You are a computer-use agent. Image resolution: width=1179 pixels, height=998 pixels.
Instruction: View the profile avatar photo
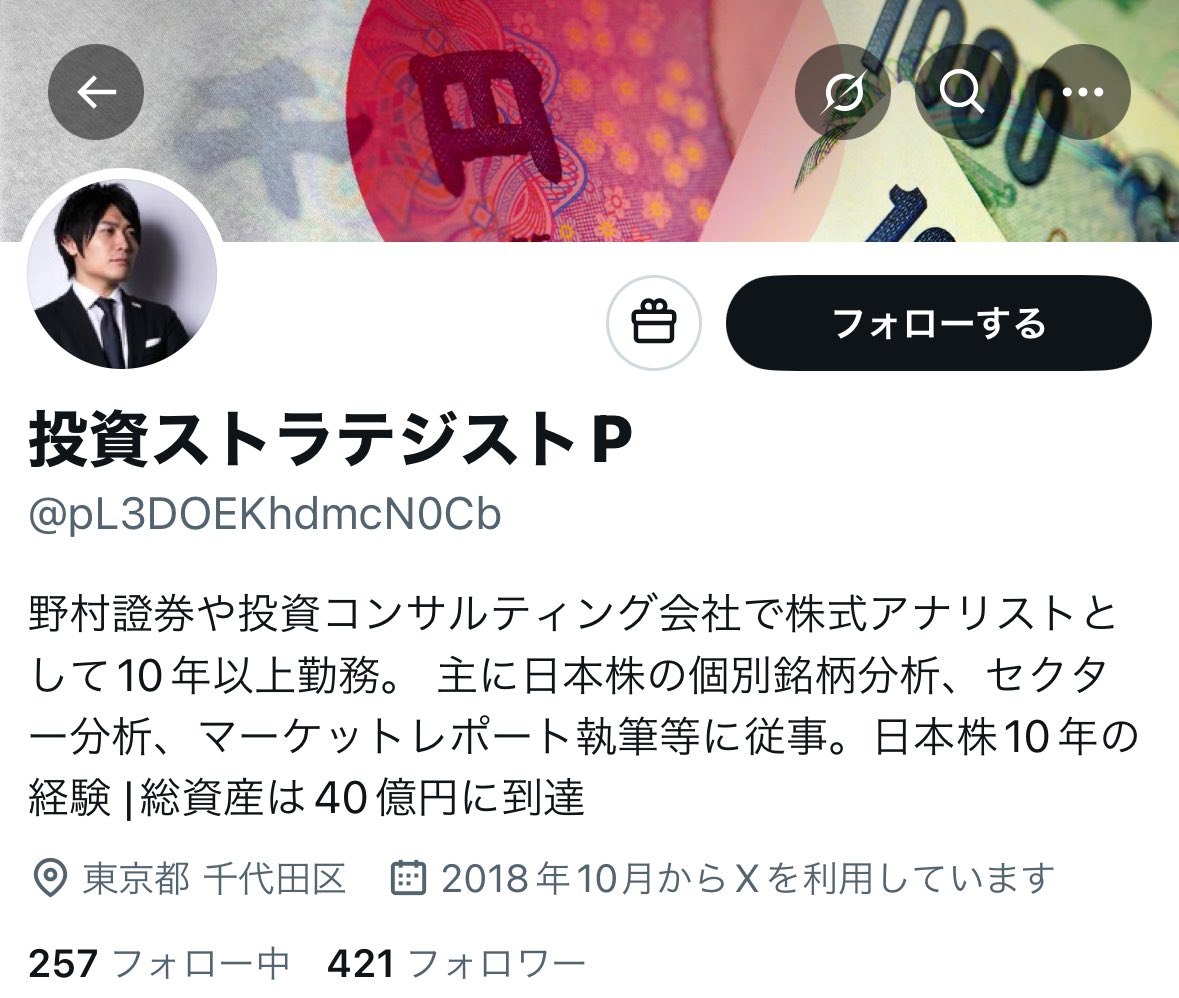click(x=122, y=274)
